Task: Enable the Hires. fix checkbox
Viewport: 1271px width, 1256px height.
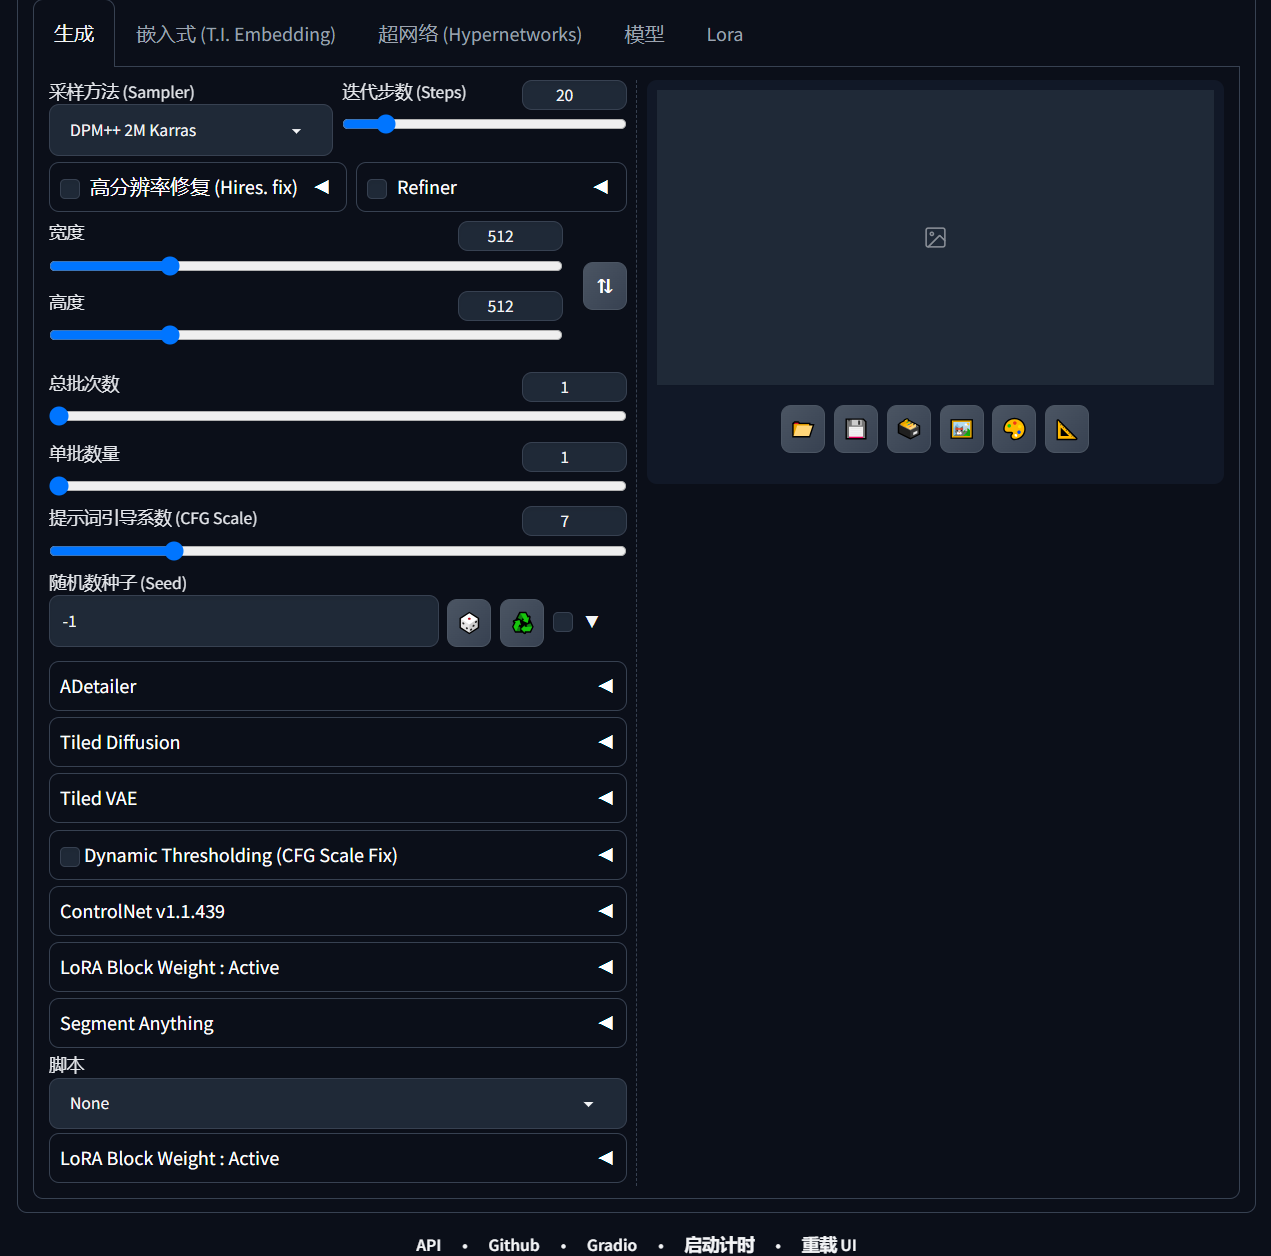Action: [x=70, y=189]
